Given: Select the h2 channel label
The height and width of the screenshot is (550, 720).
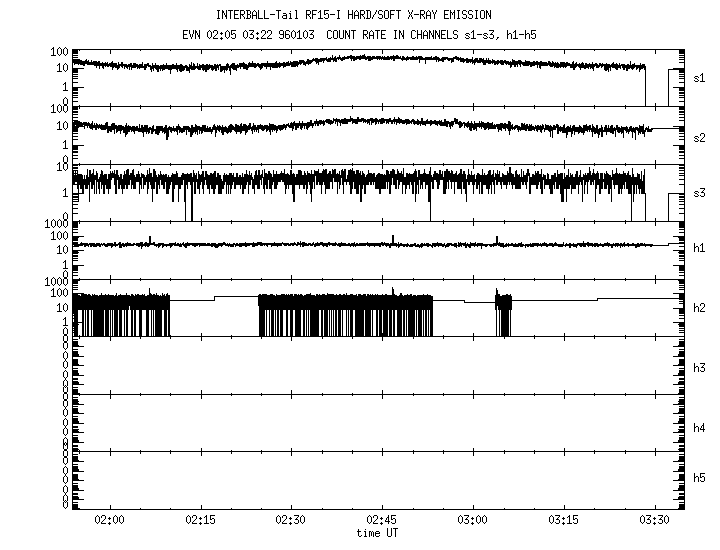Looking at the screenshot, I should (701, 308).
